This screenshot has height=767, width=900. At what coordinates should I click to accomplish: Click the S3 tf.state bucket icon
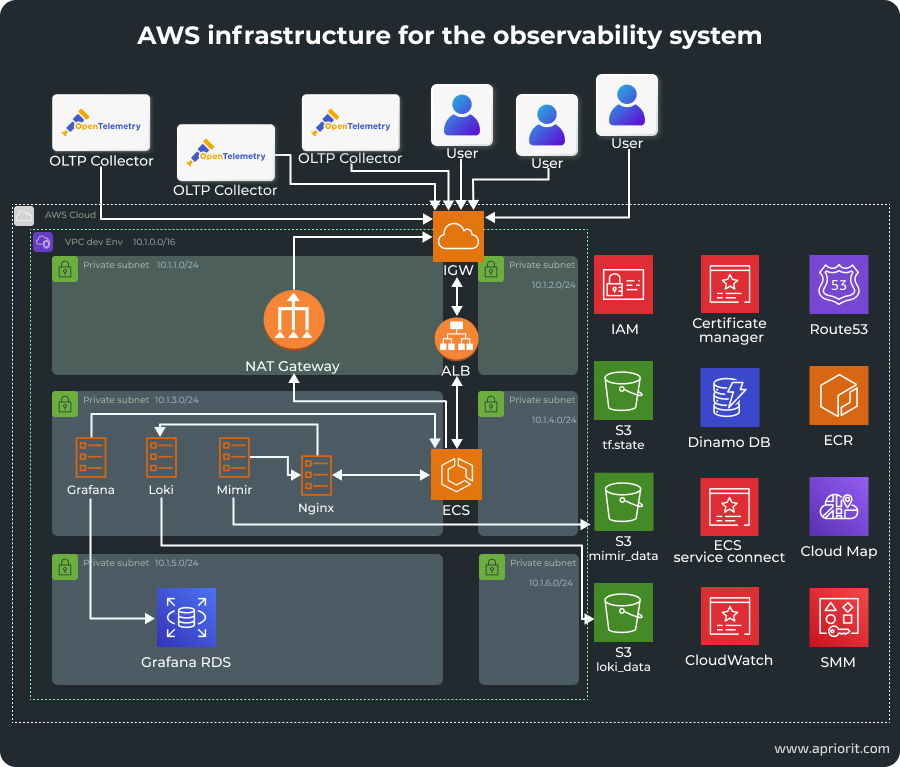(623, 390)
